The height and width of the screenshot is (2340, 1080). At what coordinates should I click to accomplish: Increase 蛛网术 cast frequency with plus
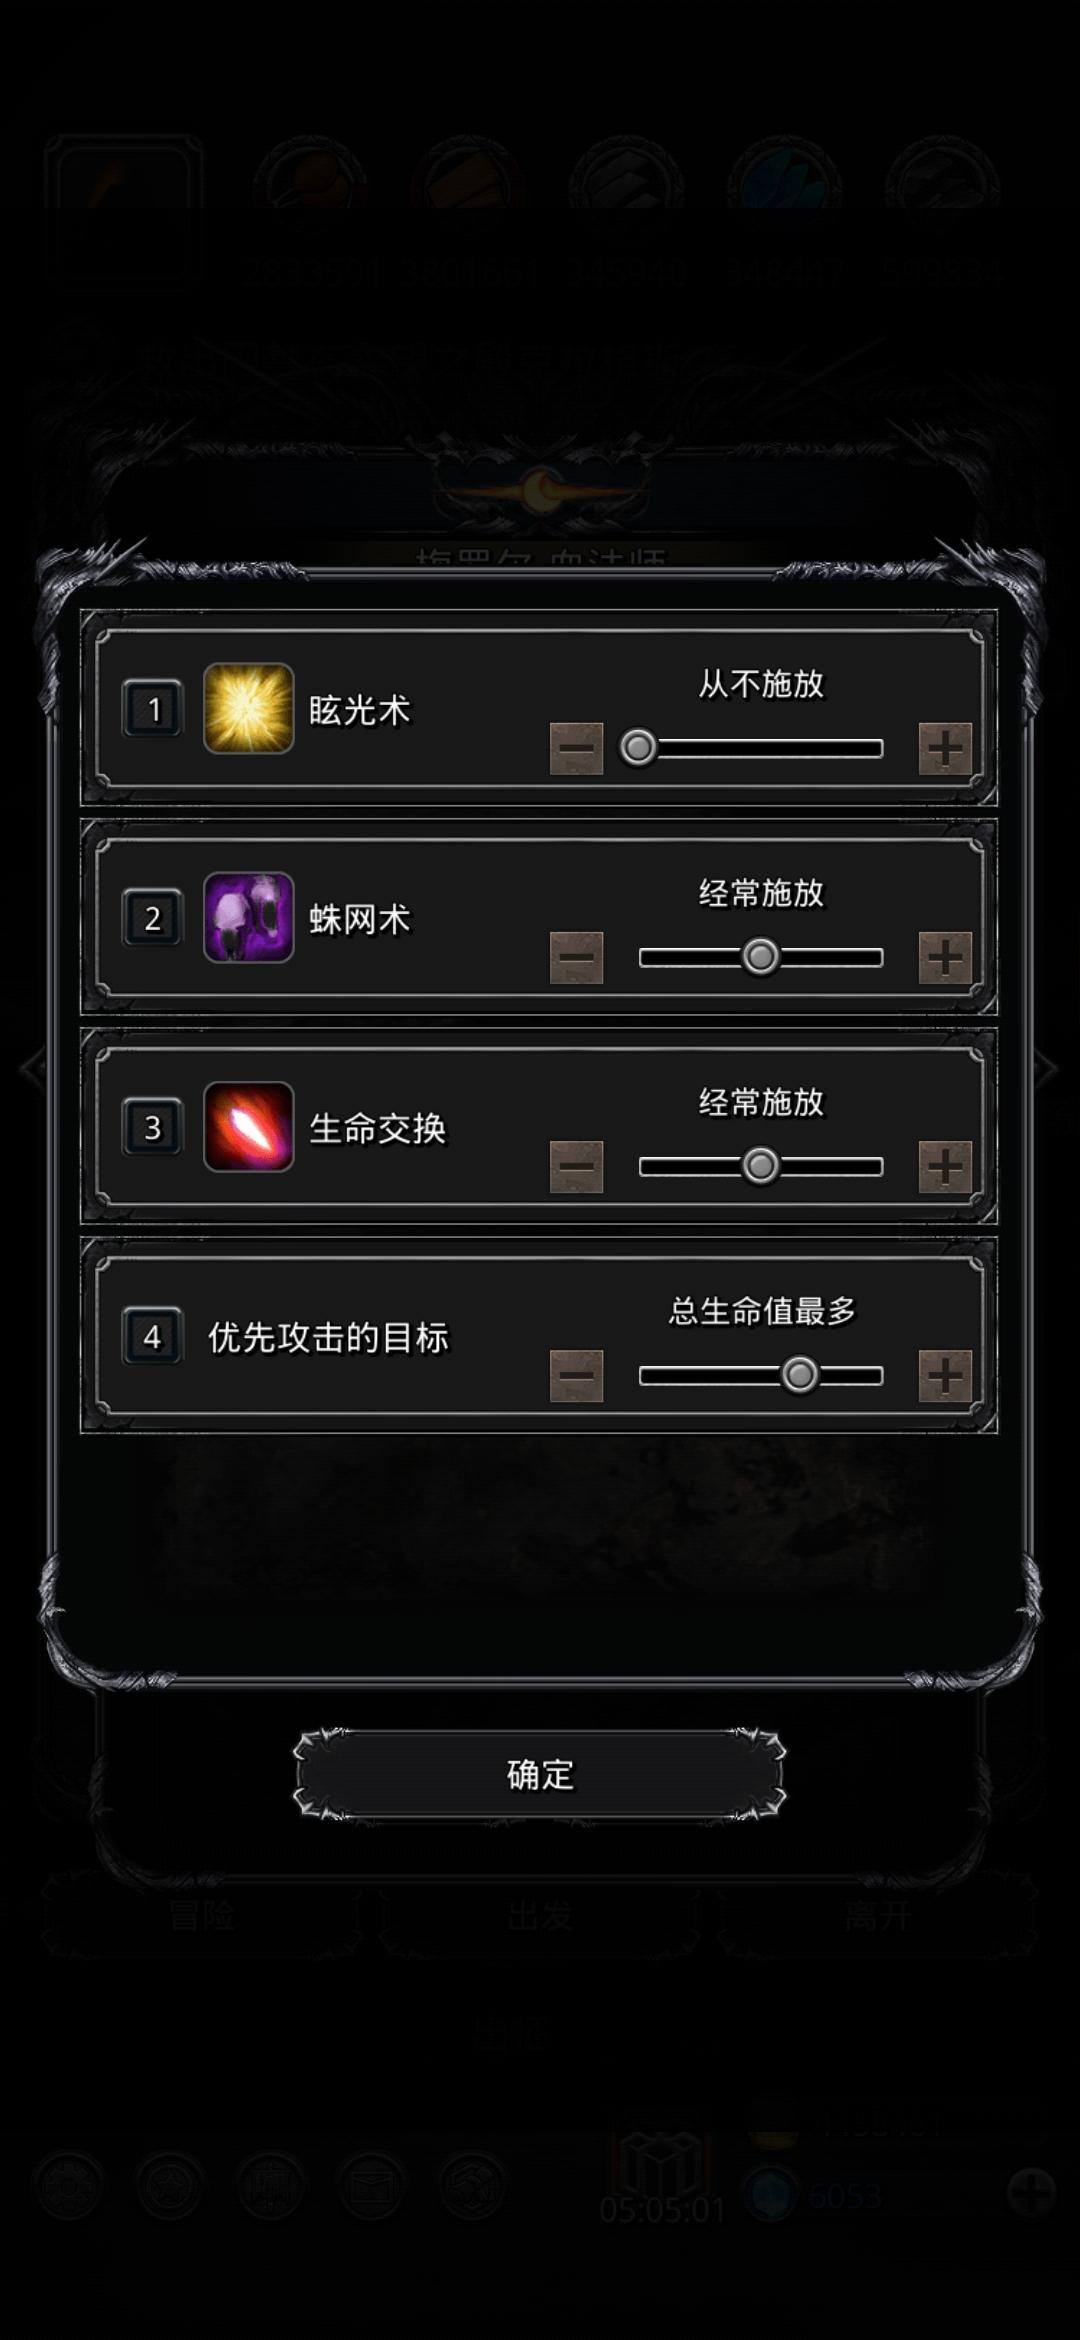coord(945,957)
